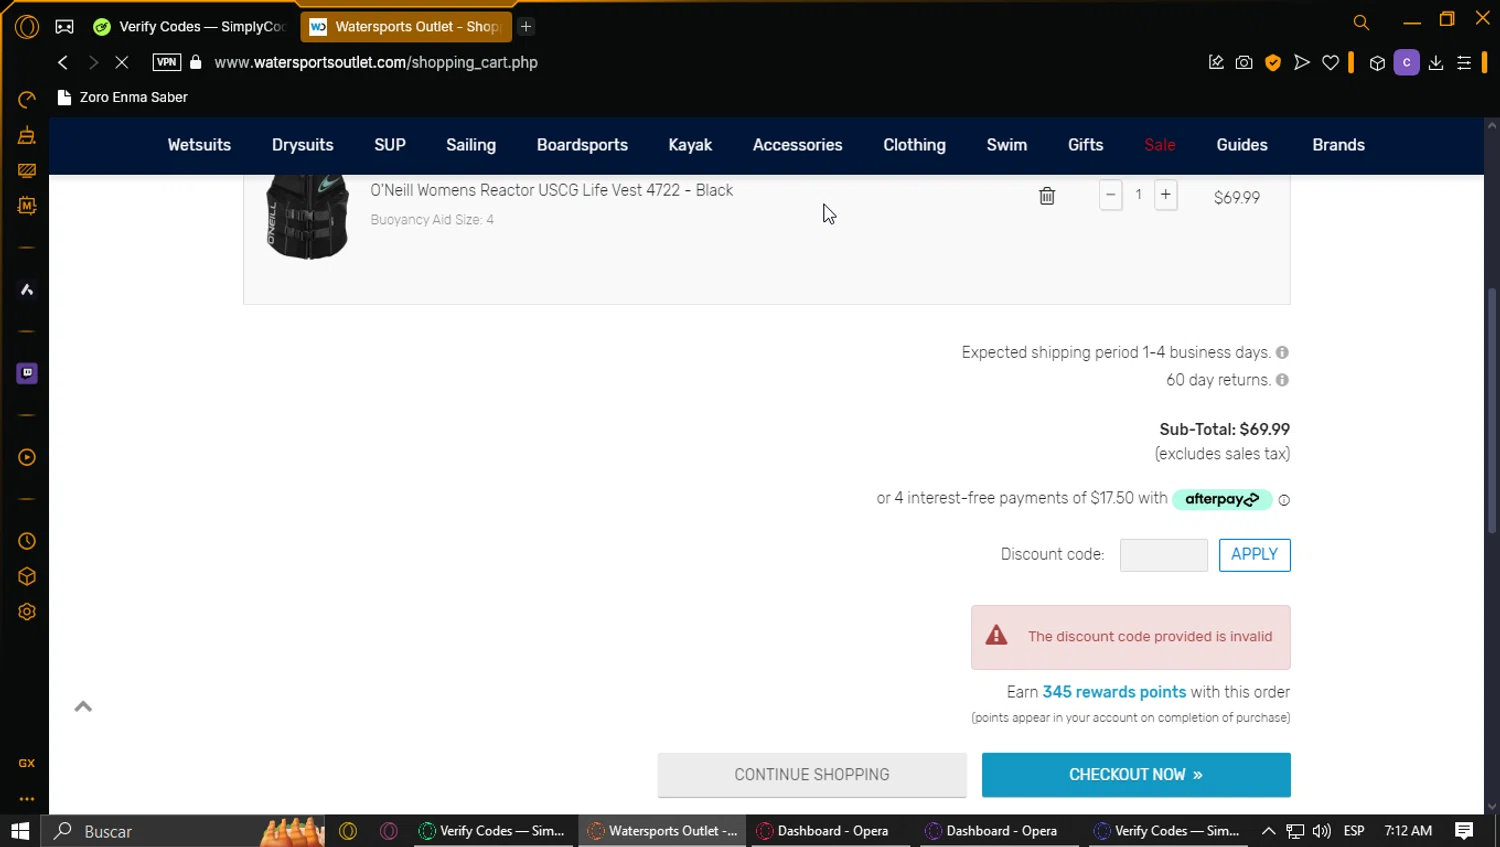Open the ad blocker shield icon
Image resolution: width=1500 pixels, height=847 pixels.
(x=1273, y=63)
